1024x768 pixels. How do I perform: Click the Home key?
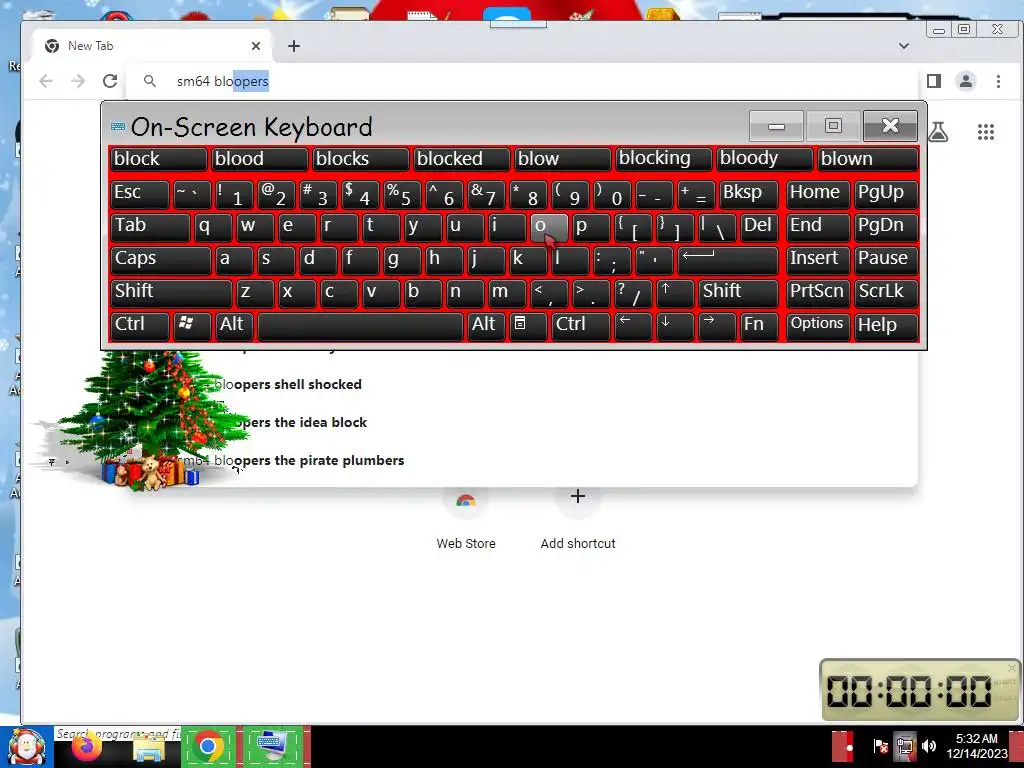[818, 193]
